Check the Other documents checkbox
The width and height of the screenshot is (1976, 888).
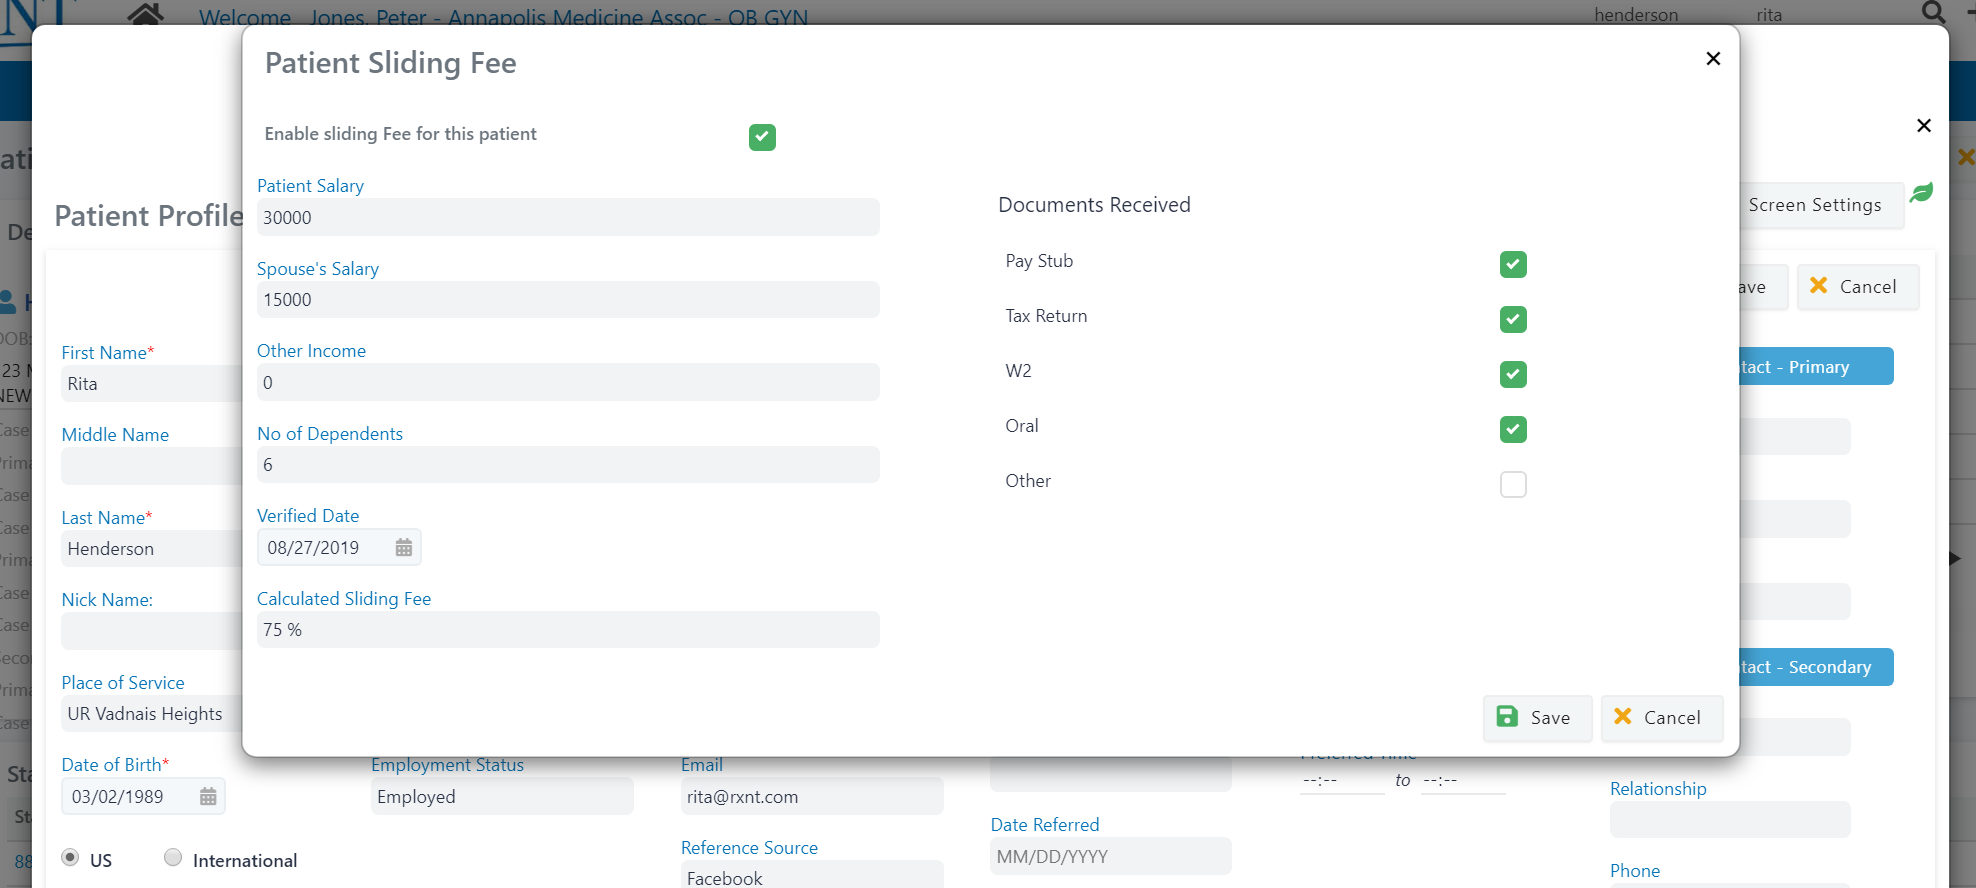click(1512, 484)
